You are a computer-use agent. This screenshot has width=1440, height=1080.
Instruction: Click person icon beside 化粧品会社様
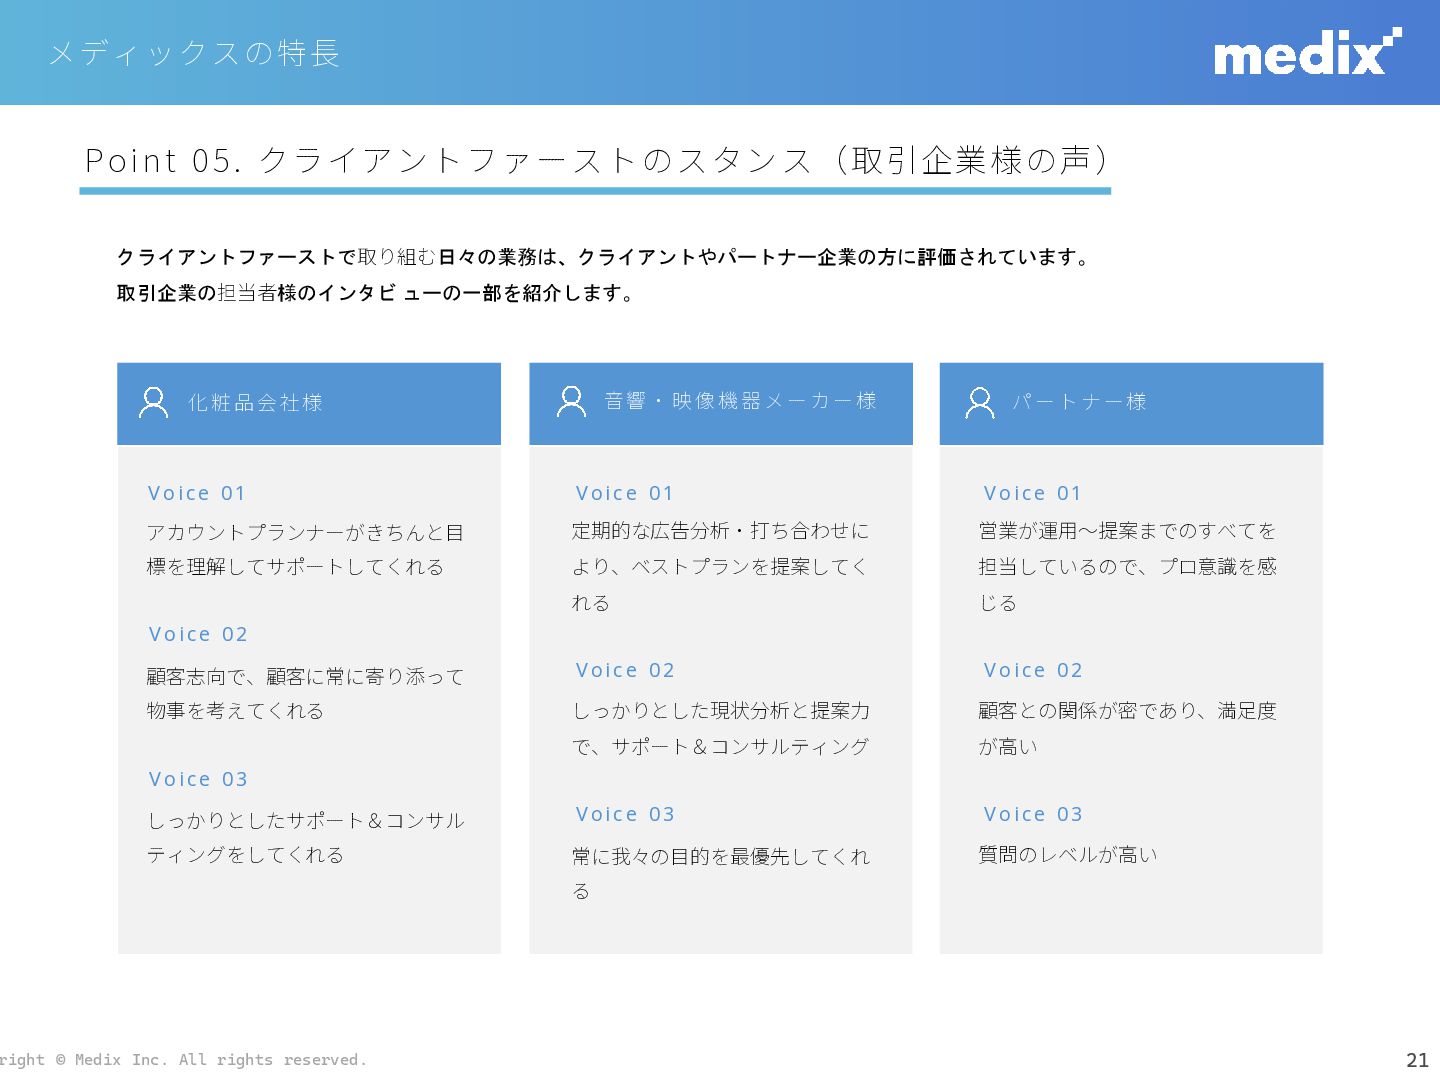point(154,402)
